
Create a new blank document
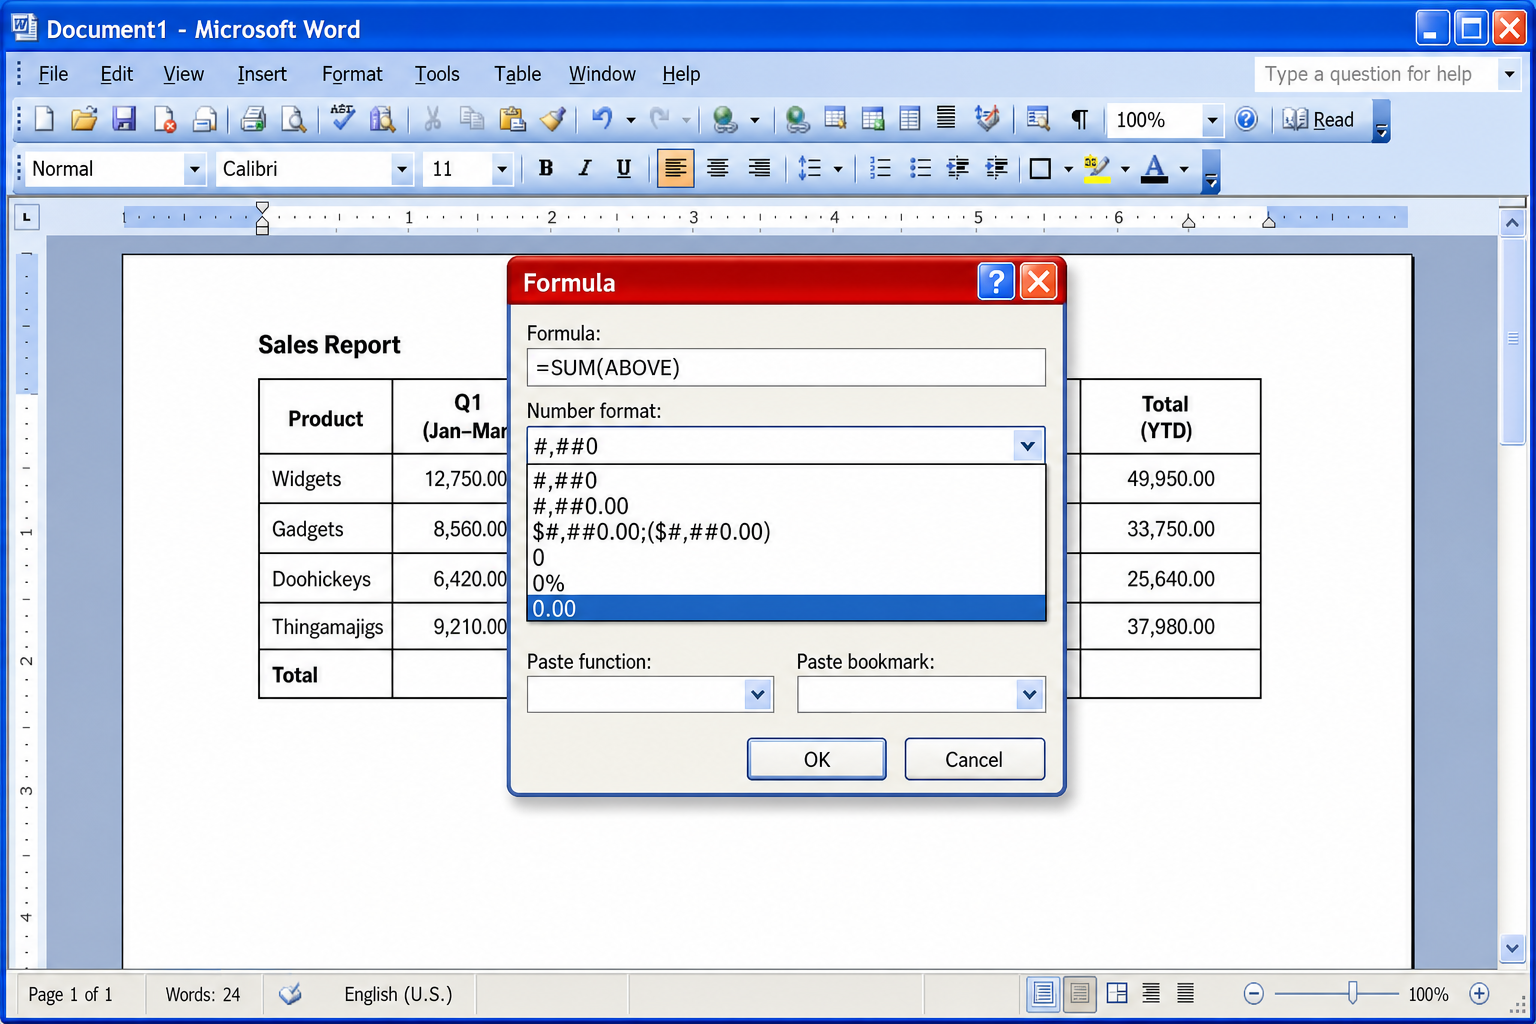coord(44,120)
